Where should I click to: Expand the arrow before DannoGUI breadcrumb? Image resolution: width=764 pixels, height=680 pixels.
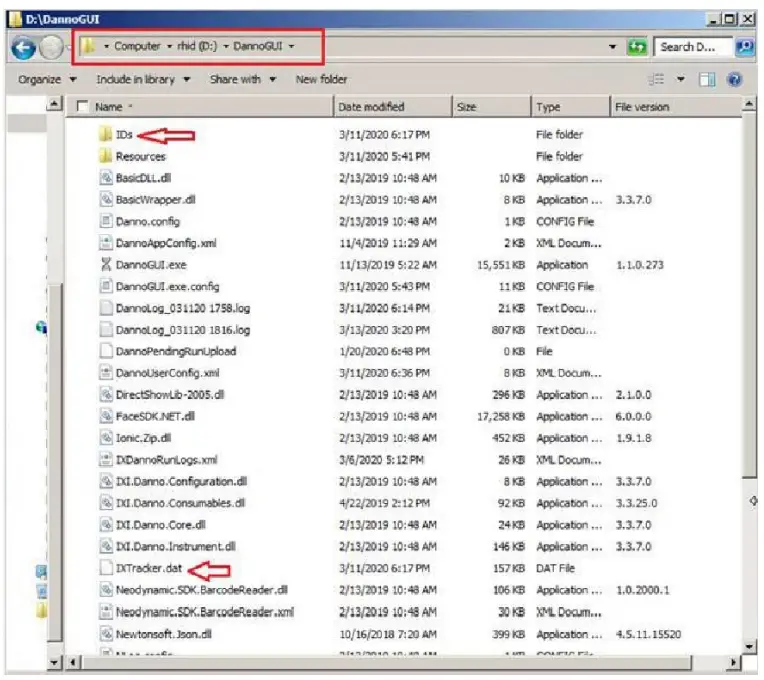click(226, 46)
